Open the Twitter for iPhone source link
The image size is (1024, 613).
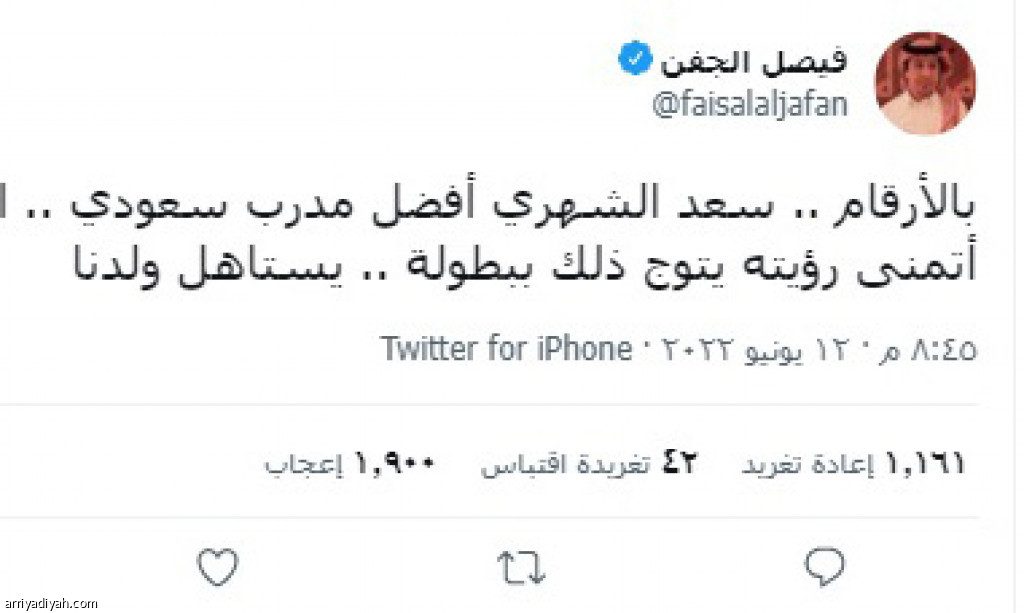tap(506, 349)
